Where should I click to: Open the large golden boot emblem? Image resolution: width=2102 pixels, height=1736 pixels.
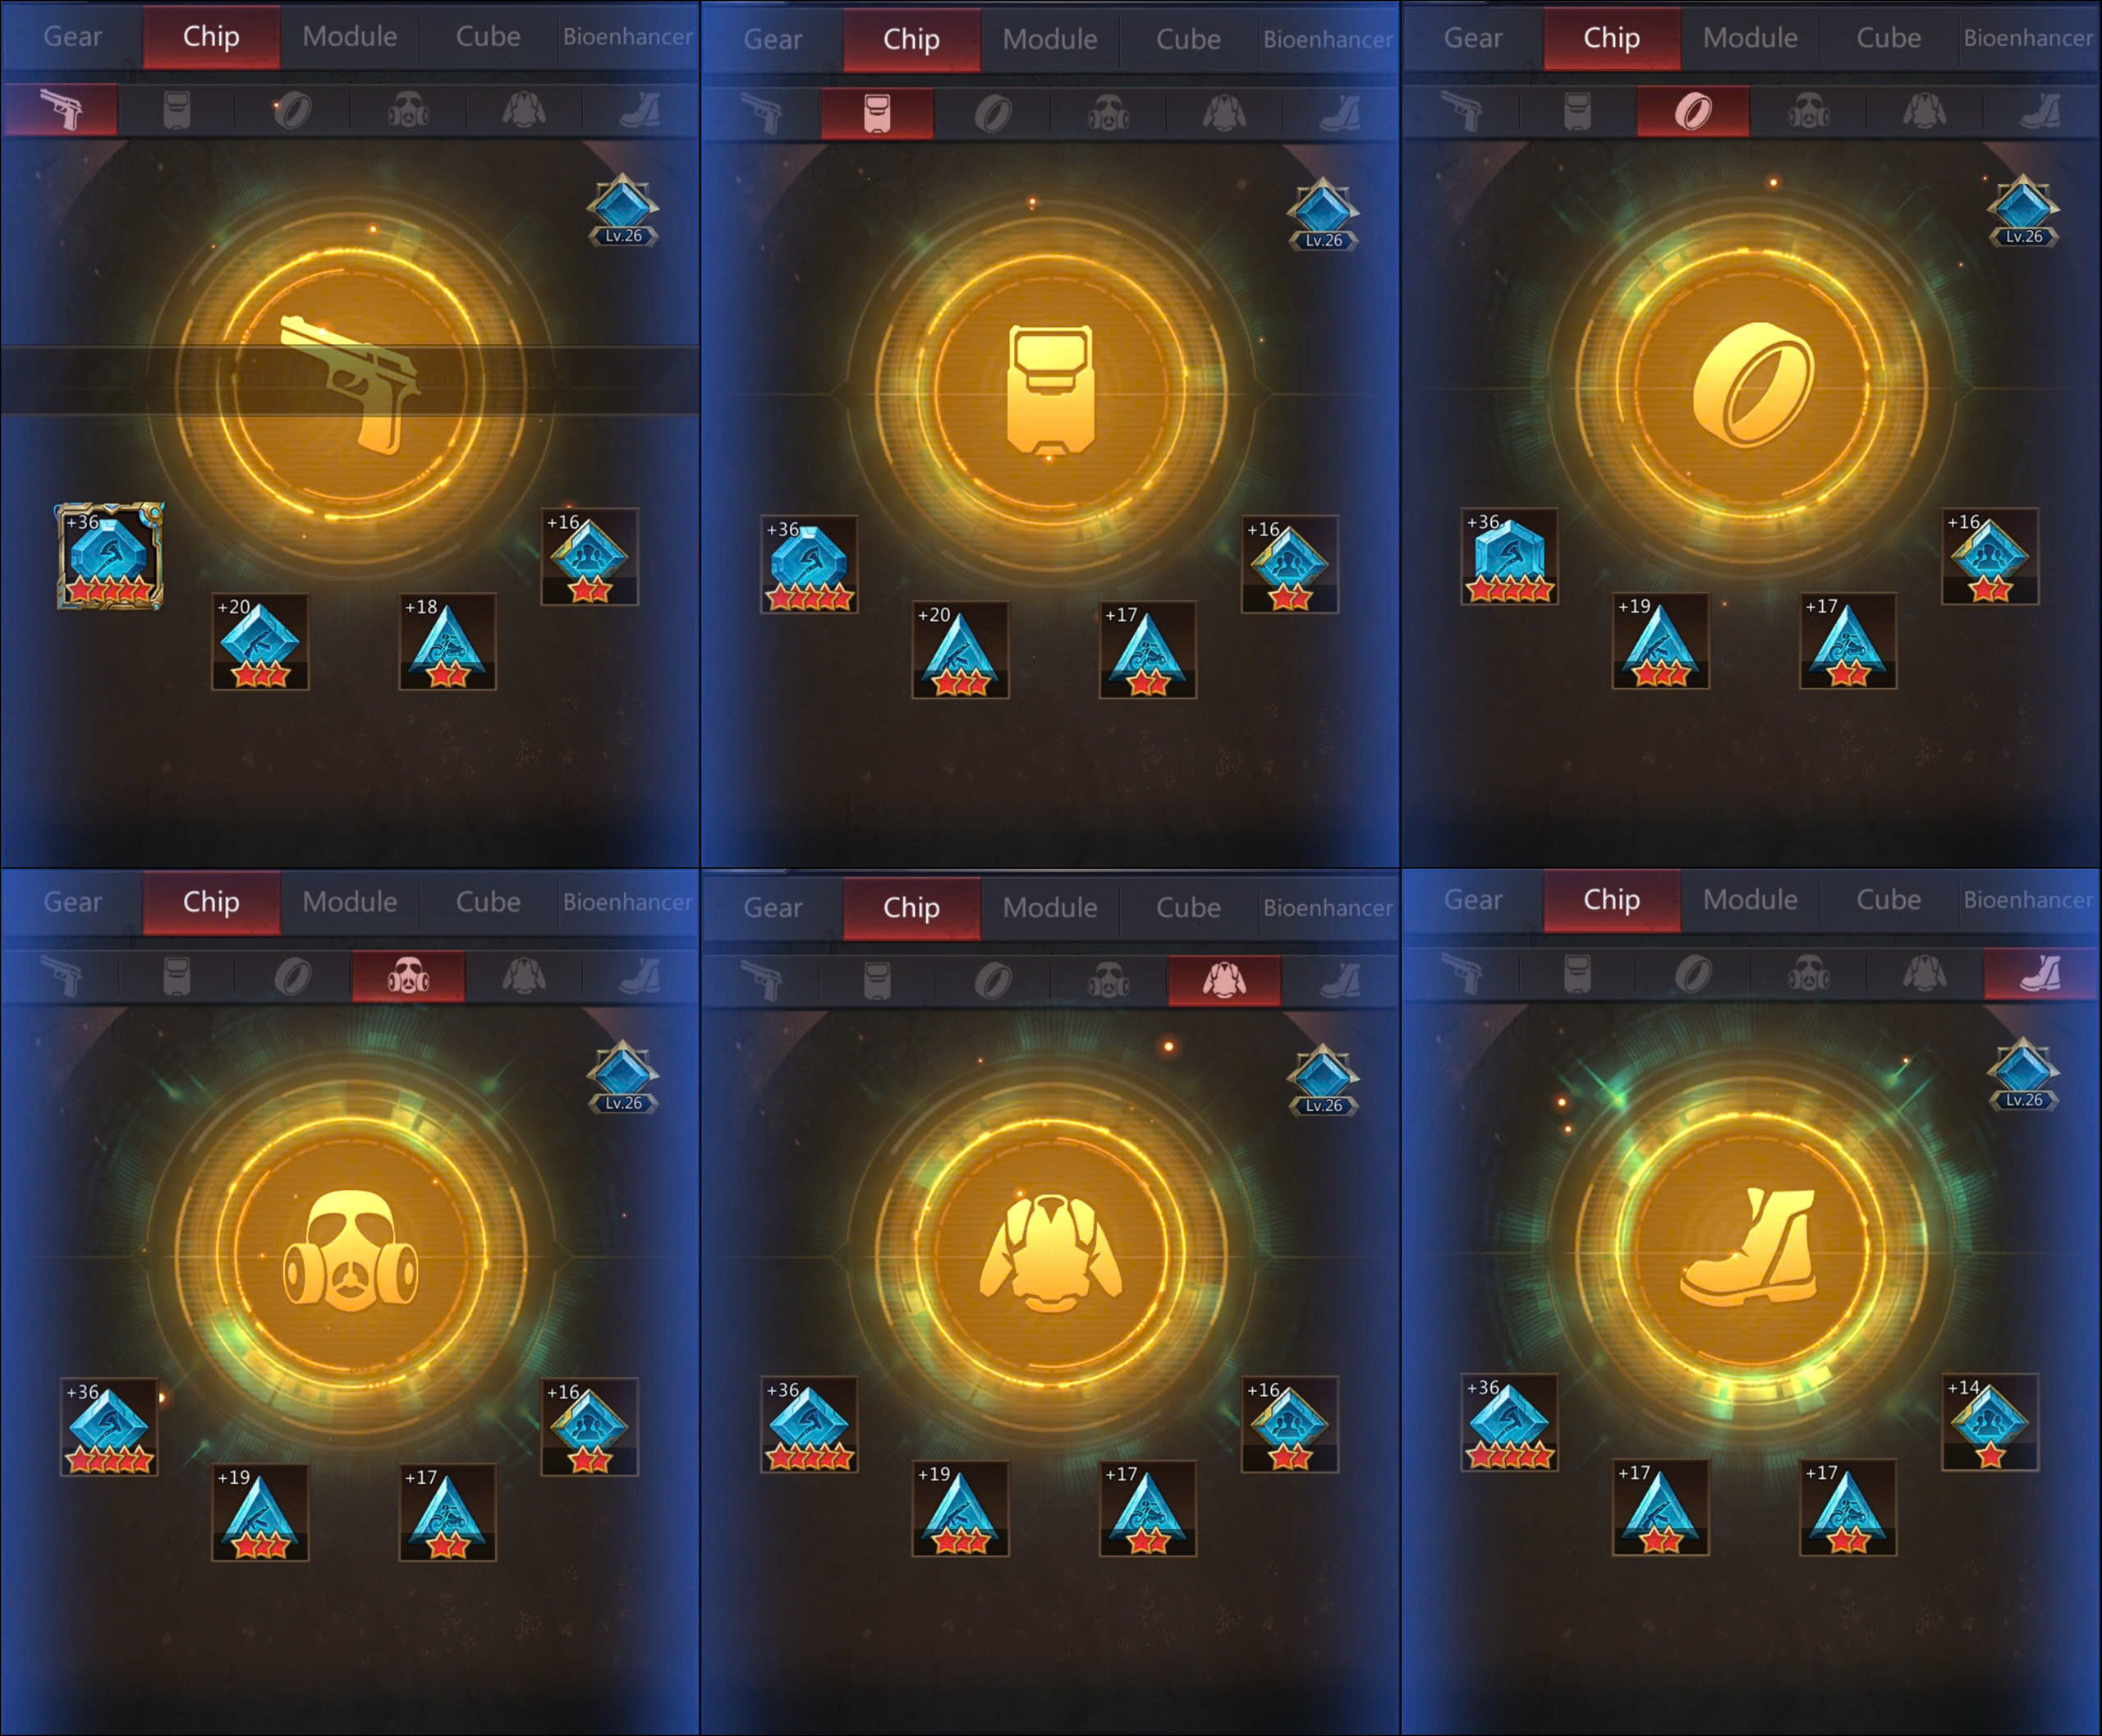click(1752, 1249)
